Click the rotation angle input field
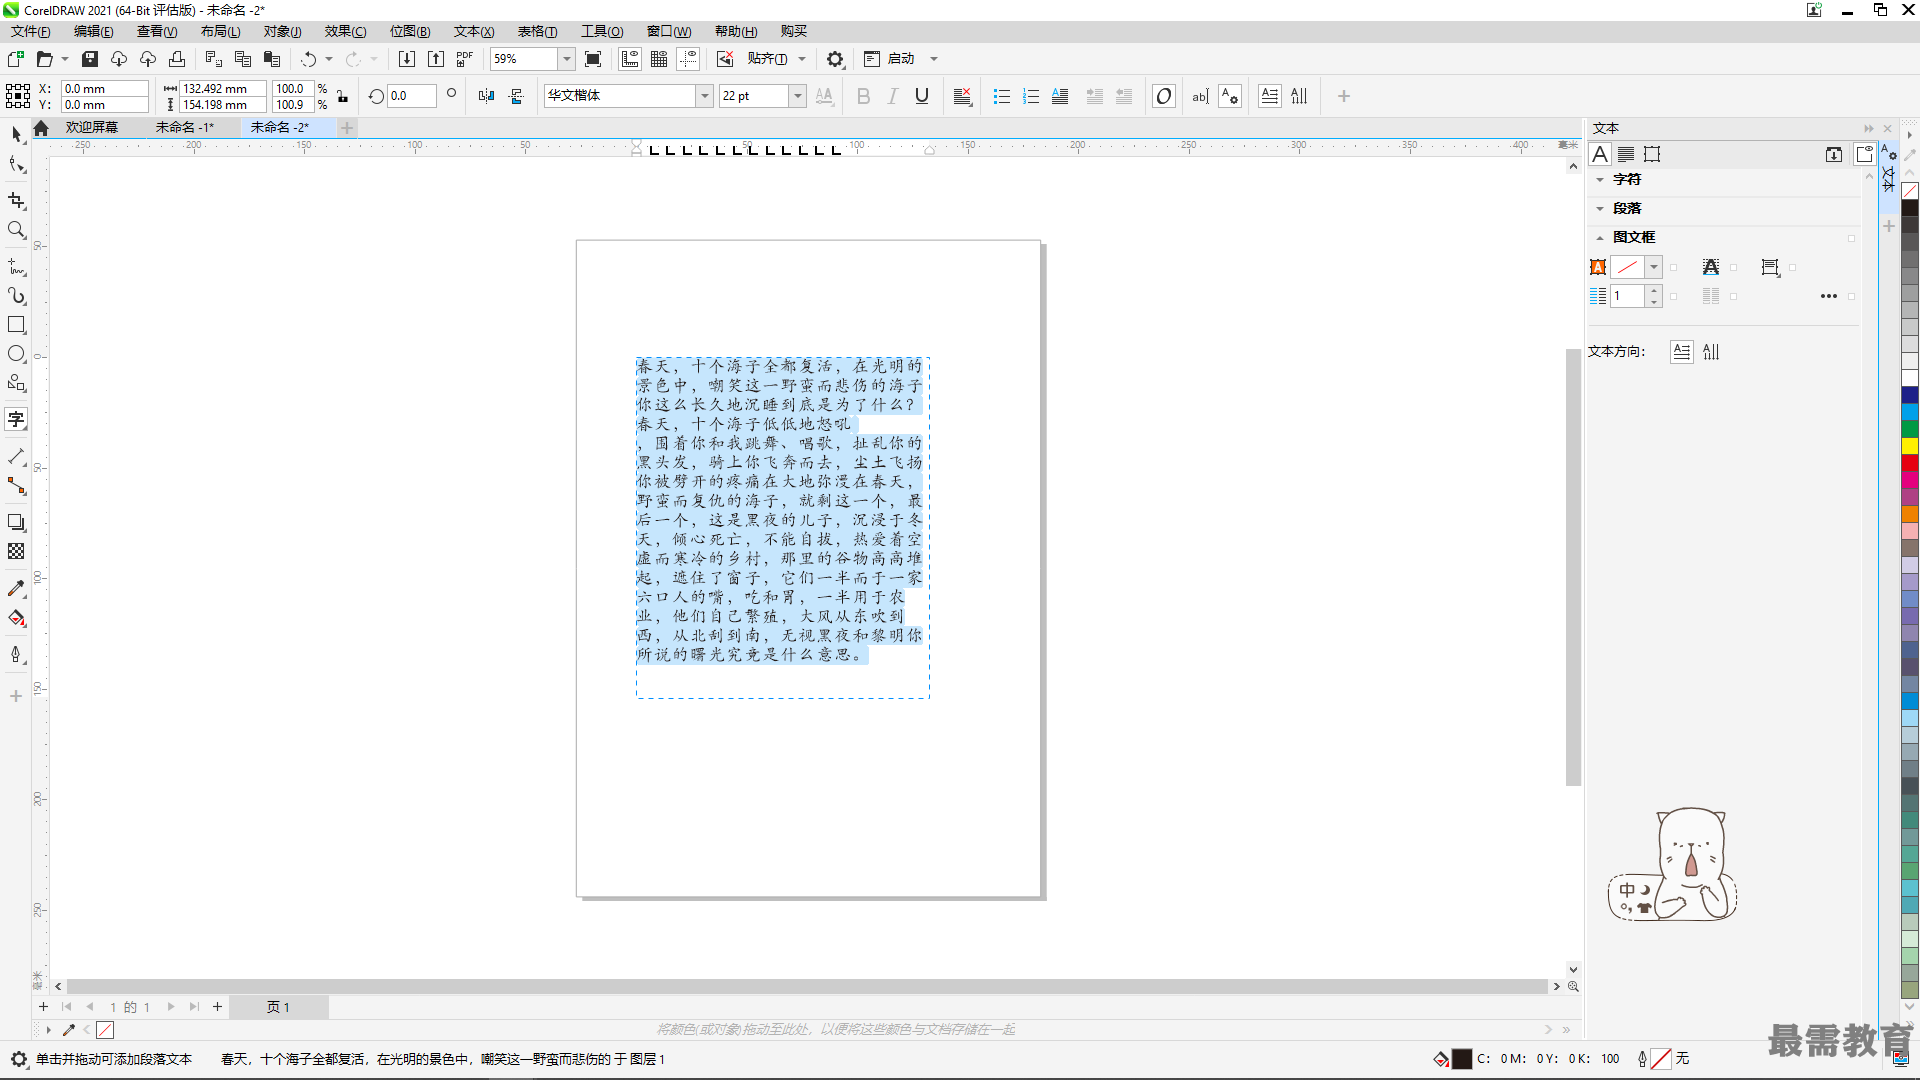Image resolution: width=1920 pixels, height=1080 pixels. pyautogui.click(x=412, y=96)
